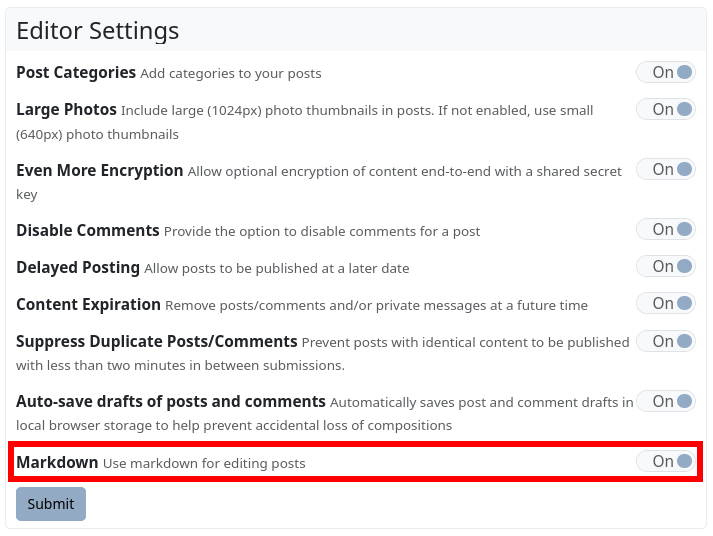The width and height of the screenshot is (713, 536).
Task: Click the Even More Encryption label
Action: click(100, 171)
